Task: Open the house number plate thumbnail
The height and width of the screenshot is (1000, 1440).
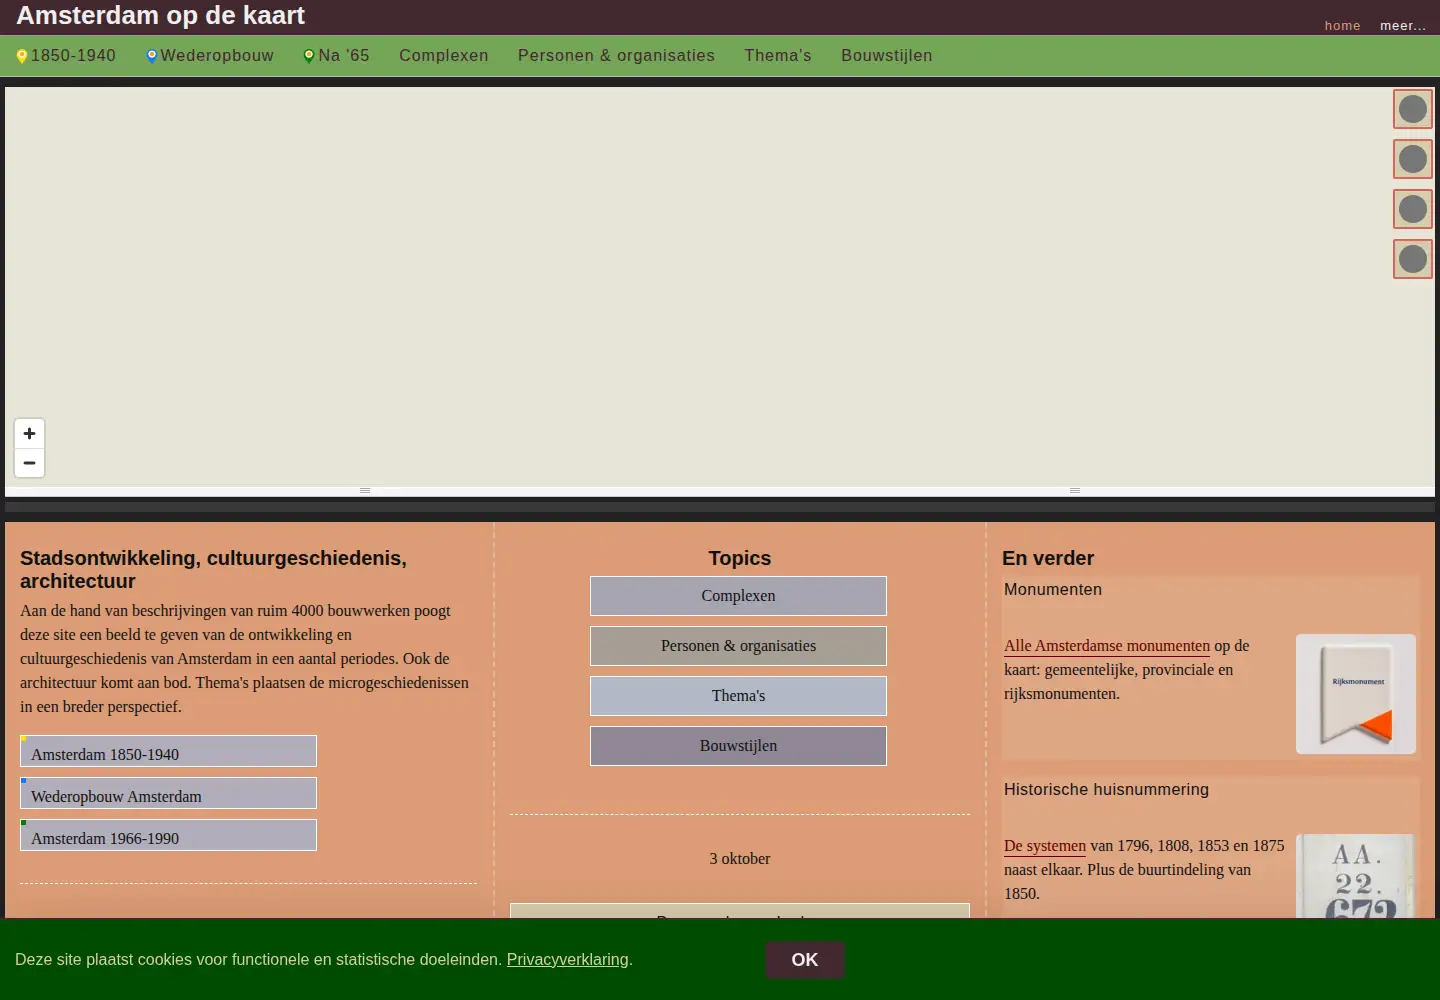Action: (1356, 876)
